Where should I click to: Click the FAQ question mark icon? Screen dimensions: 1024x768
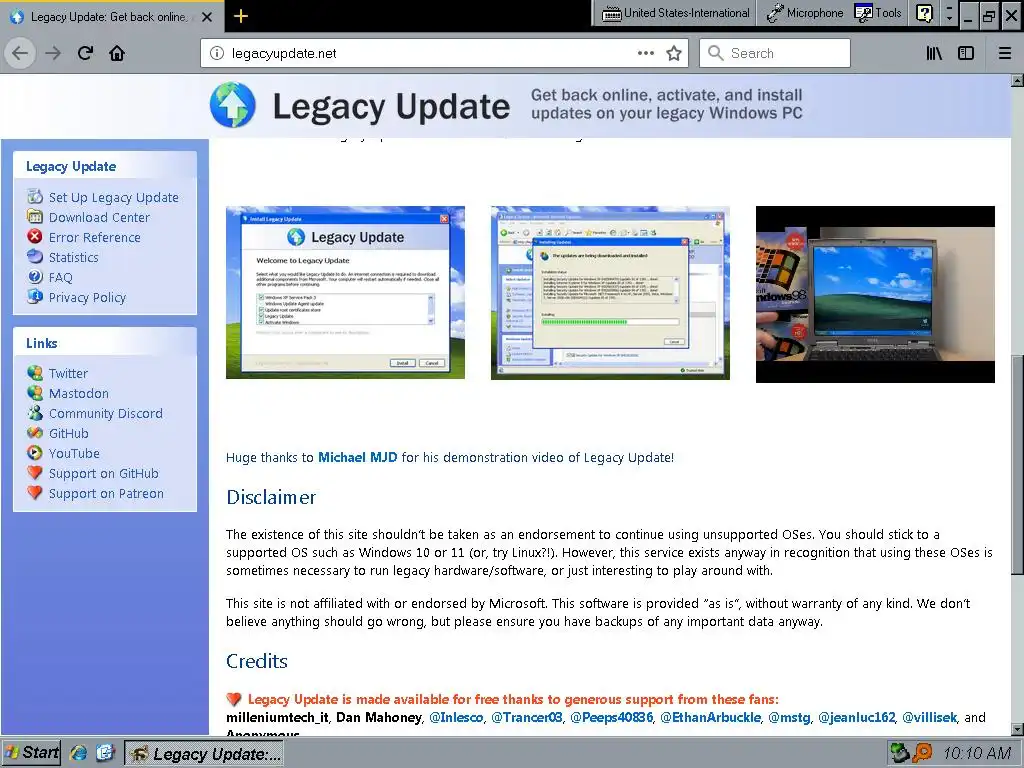35,276
